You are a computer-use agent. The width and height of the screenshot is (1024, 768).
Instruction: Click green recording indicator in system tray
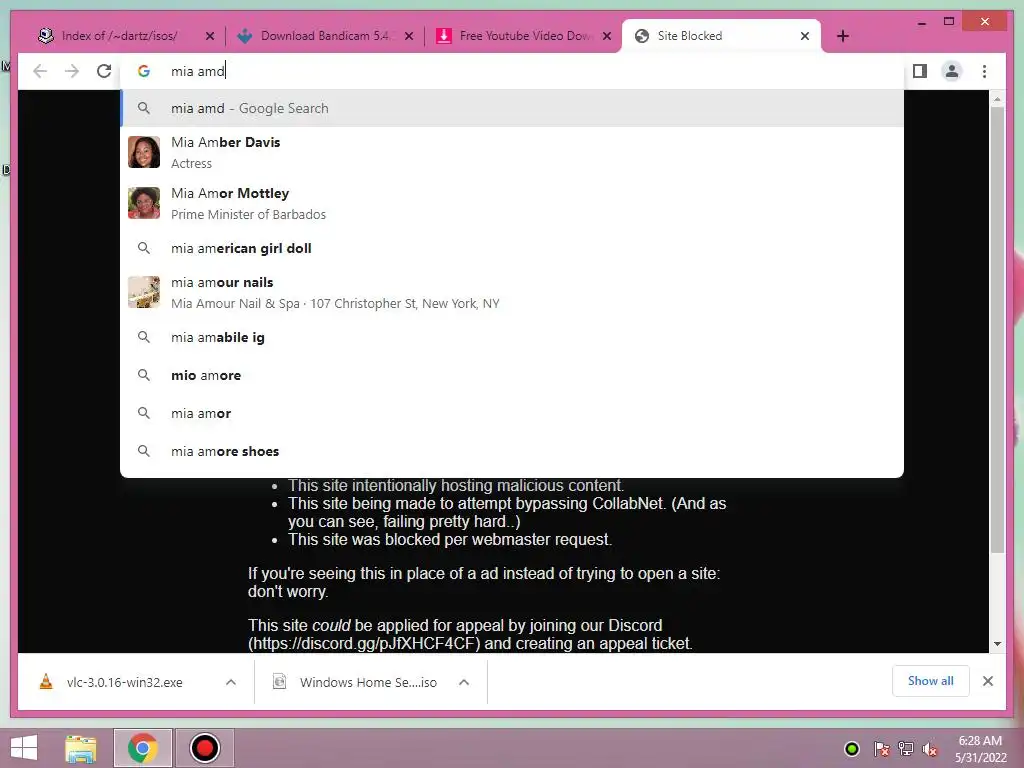click(x=852, y=749)
